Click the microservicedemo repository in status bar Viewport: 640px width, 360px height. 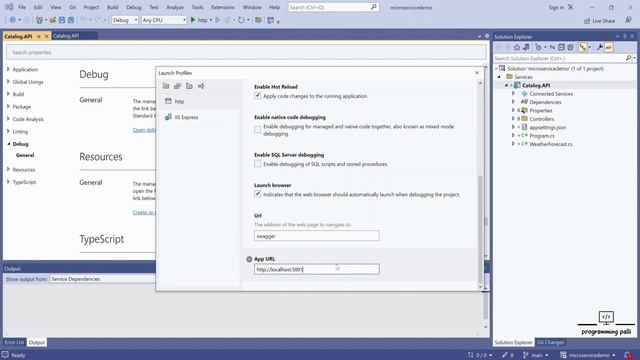point(588,355)
